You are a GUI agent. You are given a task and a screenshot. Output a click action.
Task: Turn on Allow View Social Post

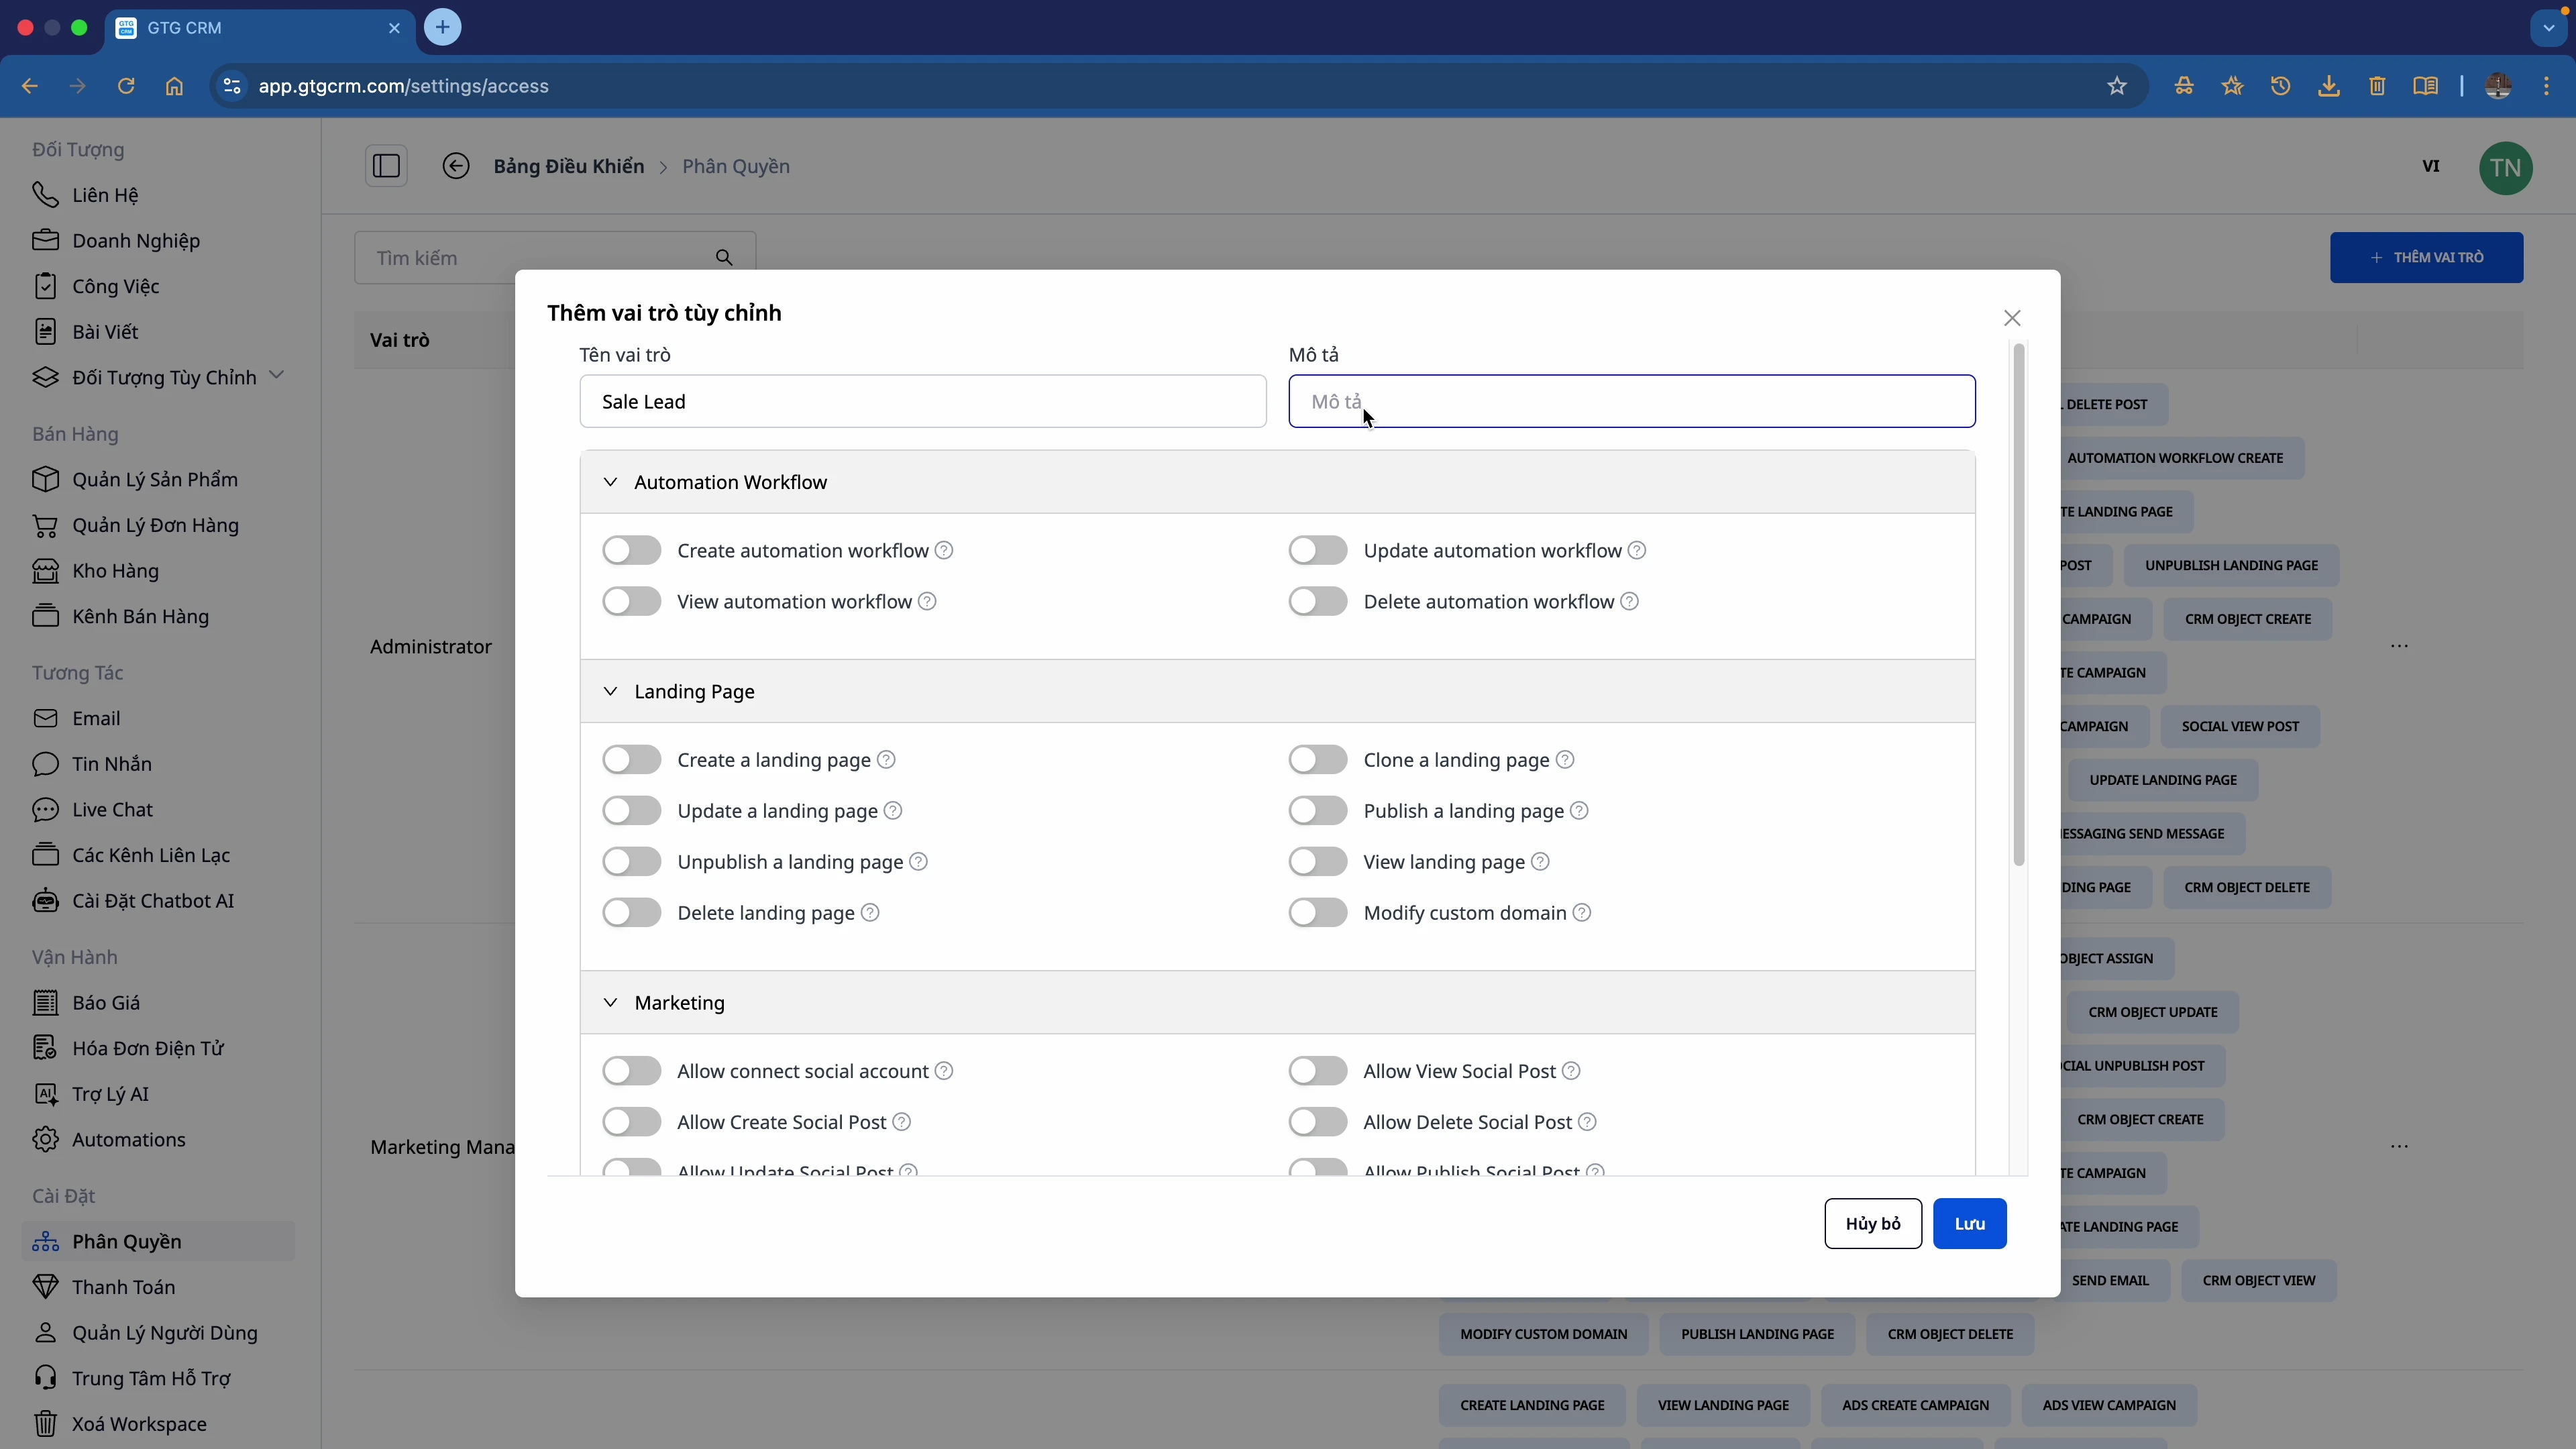coord(1318,1071)
